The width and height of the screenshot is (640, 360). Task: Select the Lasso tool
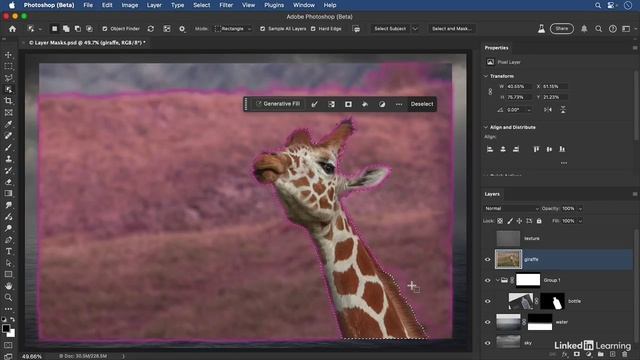8,78
